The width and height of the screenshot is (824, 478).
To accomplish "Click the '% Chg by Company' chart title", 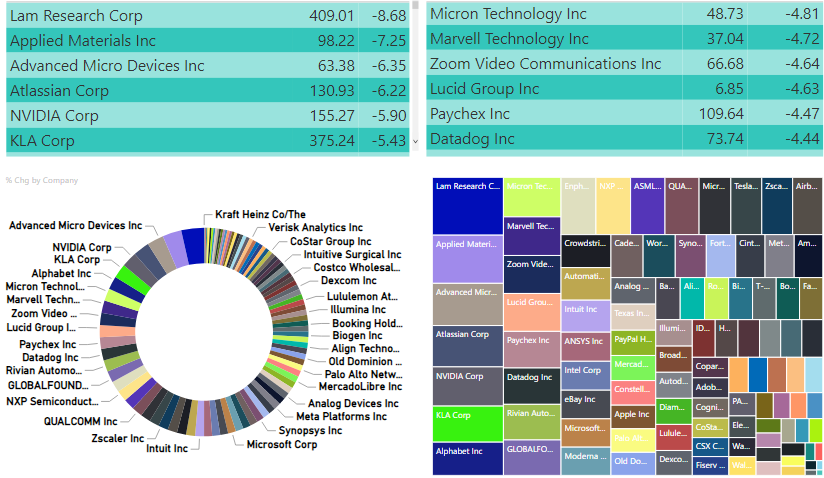I will click(x=42, y=180).
